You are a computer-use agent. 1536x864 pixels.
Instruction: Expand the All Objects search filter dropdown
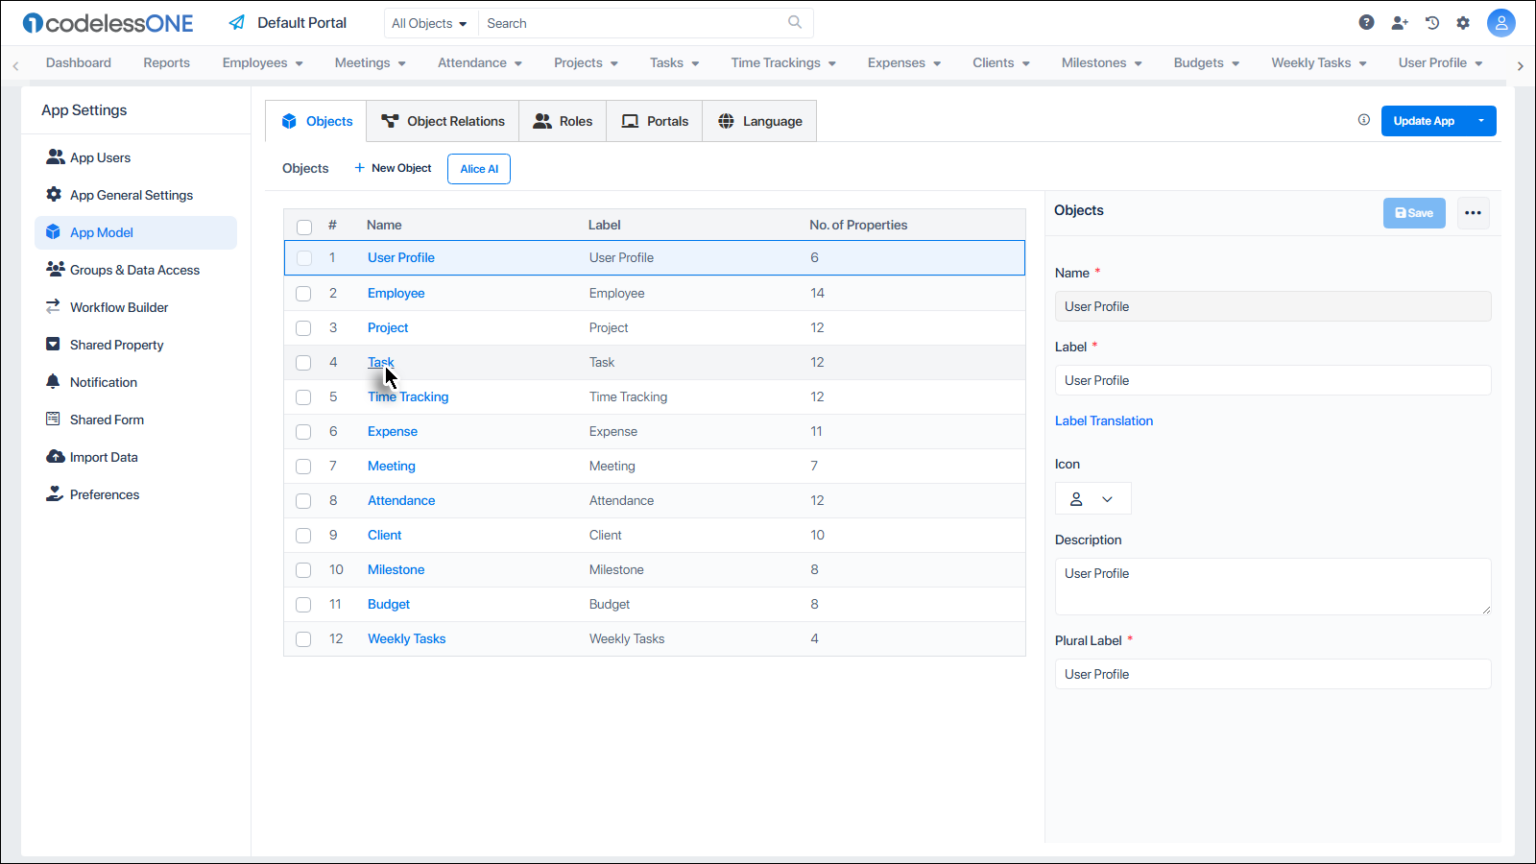click(x=429, y=23)
